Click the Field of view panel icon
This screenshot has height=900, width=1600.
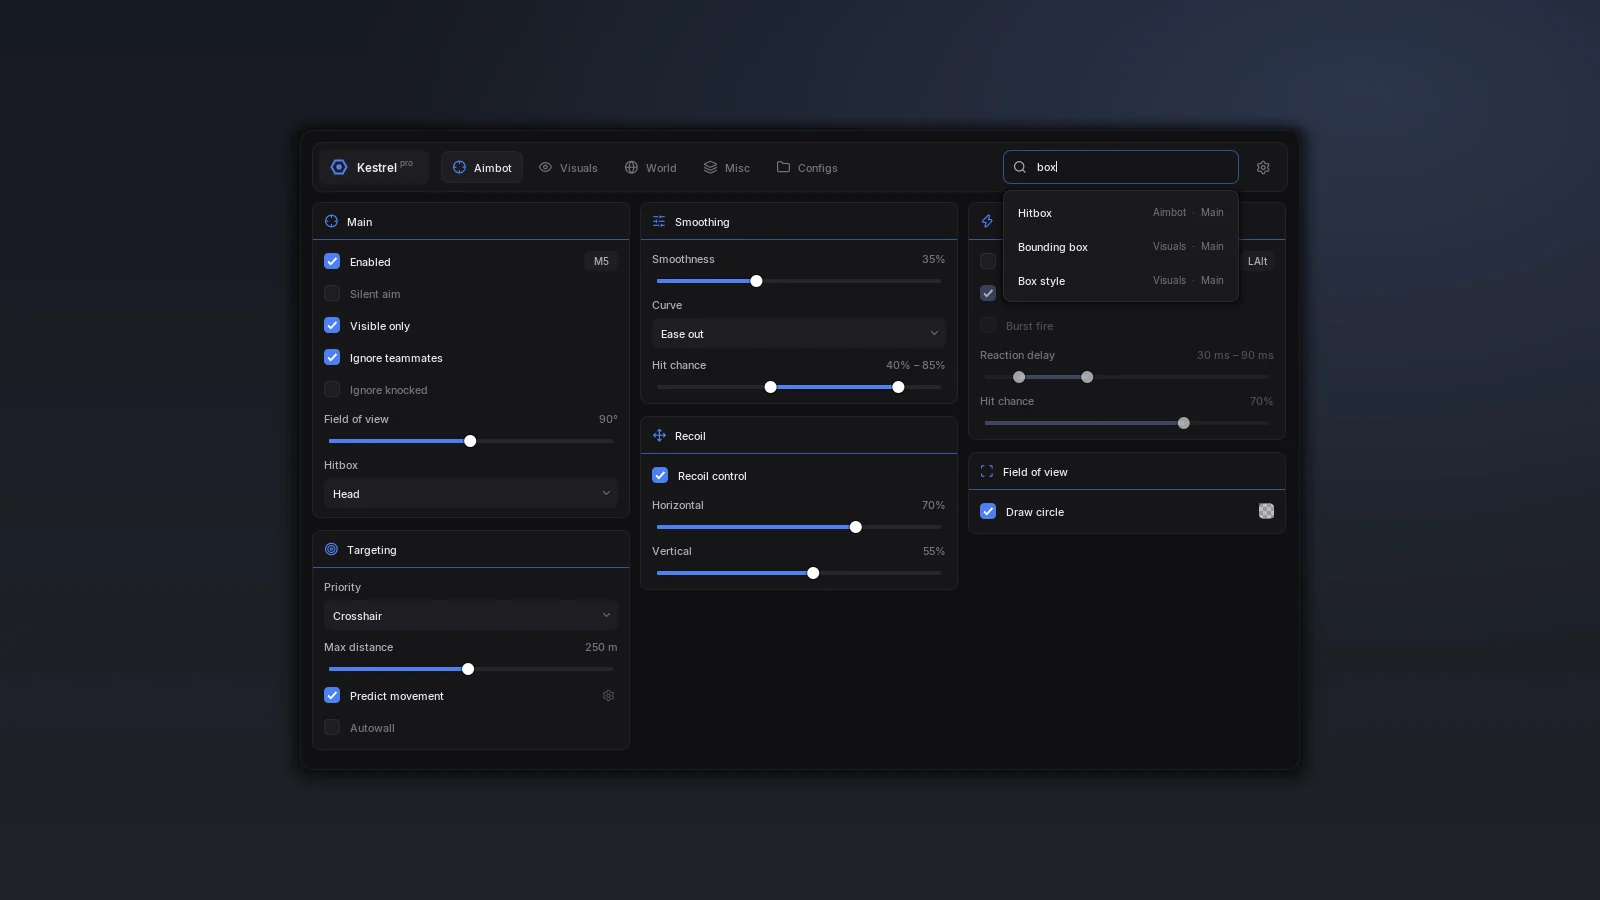(987, 472)
